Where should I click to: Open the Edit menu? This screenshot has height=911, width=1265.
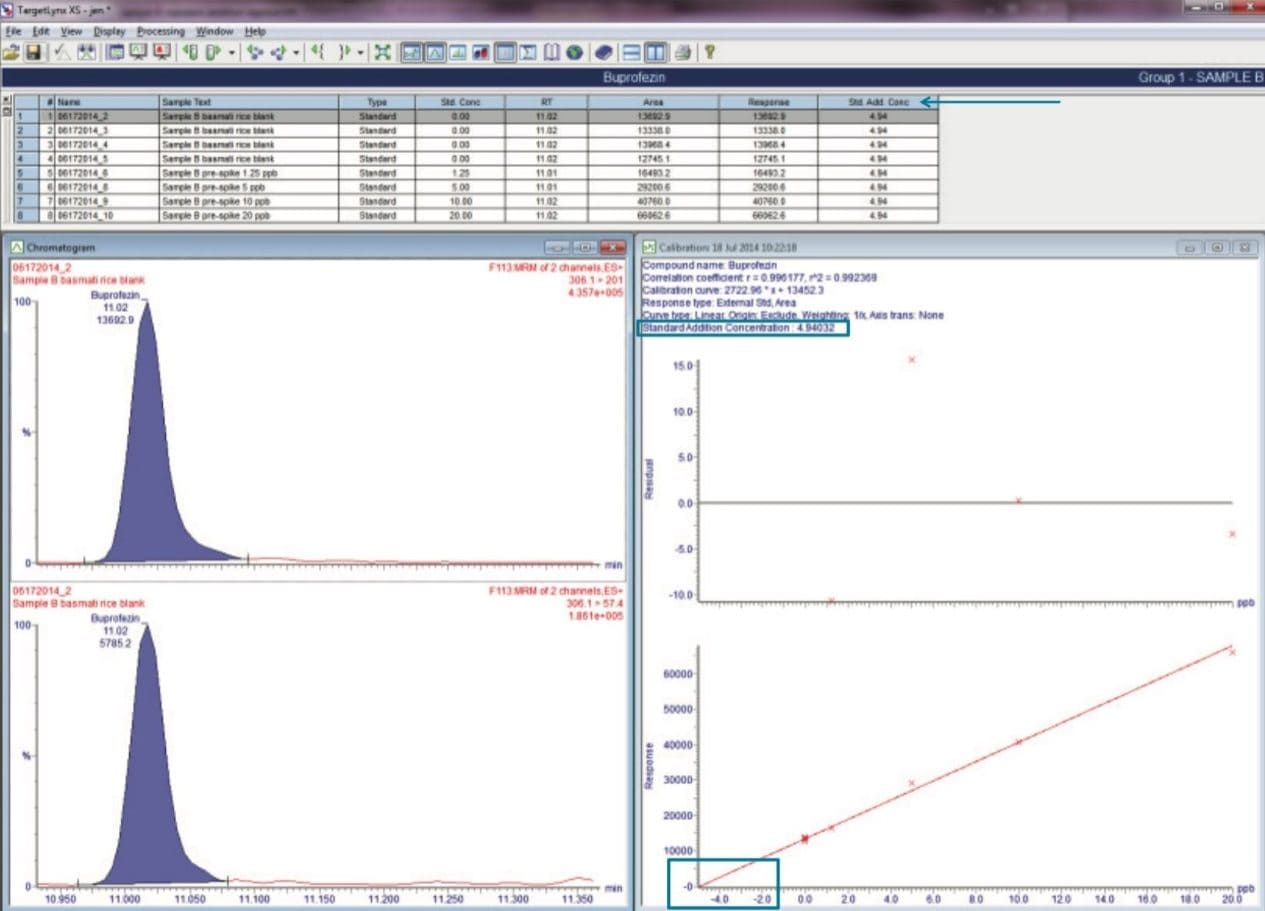pos(40,32)
